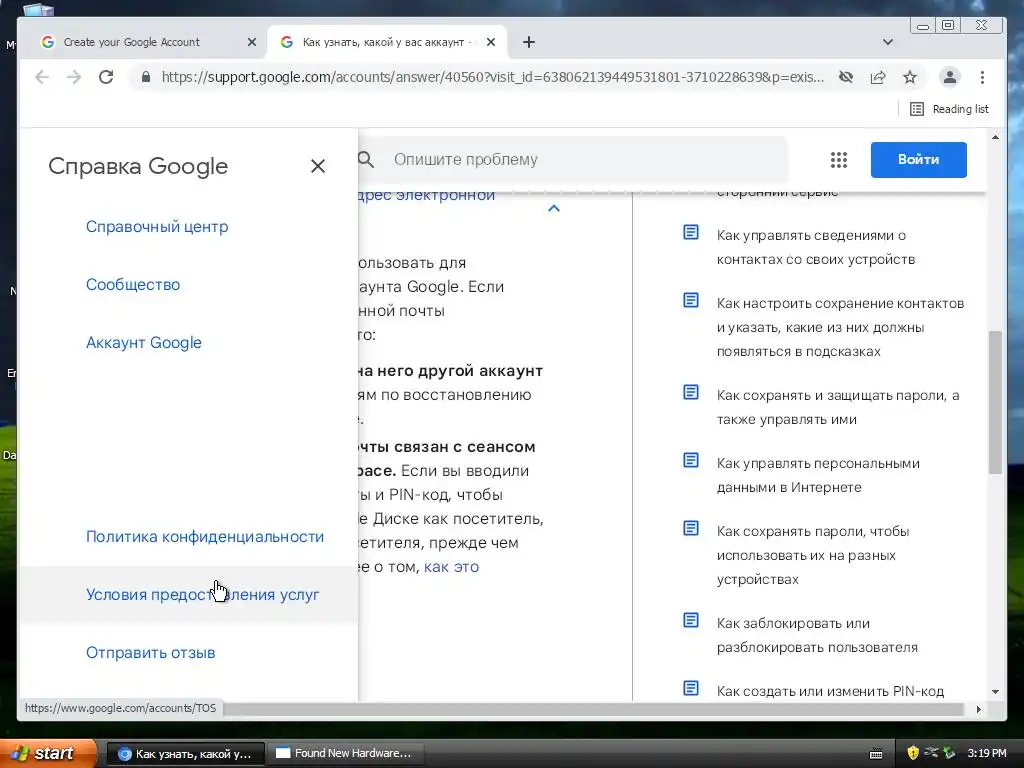Image resolution: width=1024 pixels, height=768 pixels.
Task: Bookmark this page with the star
Action: [x=910, y=77]
